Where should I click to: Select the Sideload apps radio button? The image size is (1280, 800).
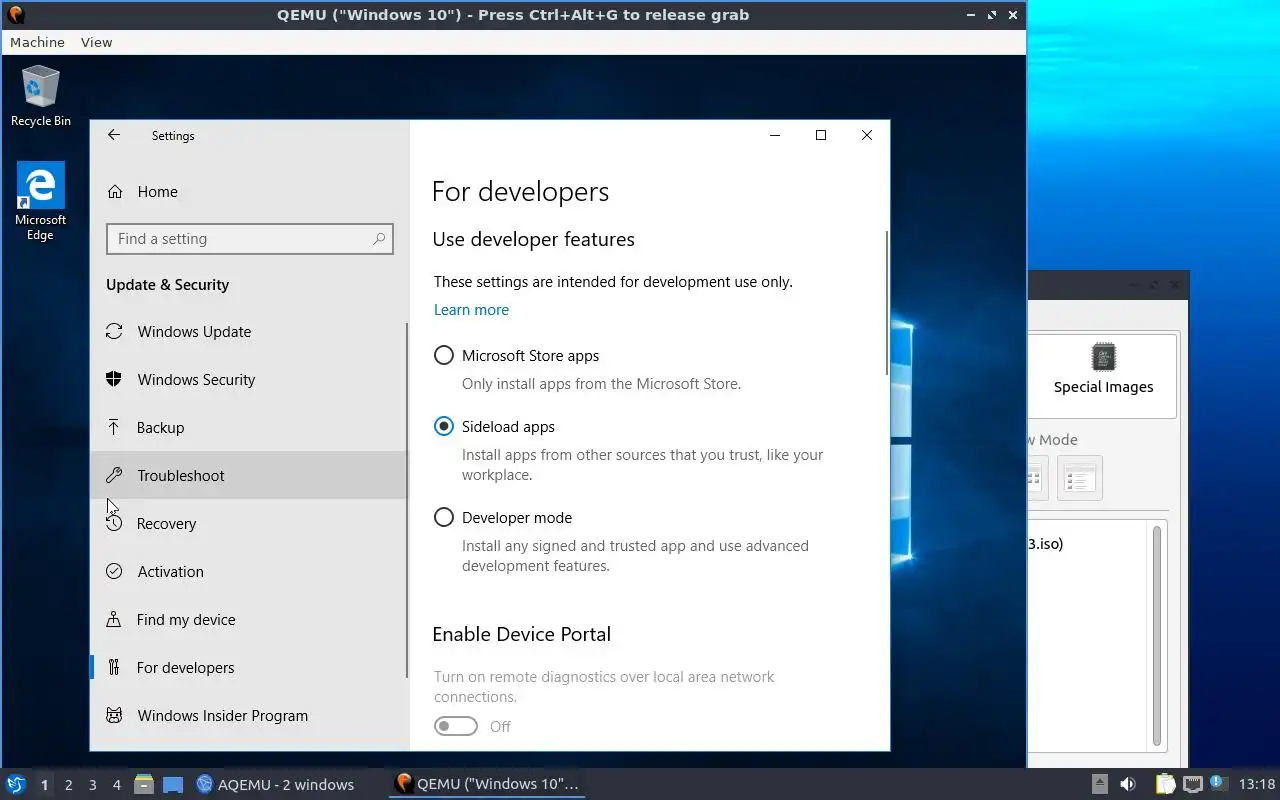tap(444, 427)
